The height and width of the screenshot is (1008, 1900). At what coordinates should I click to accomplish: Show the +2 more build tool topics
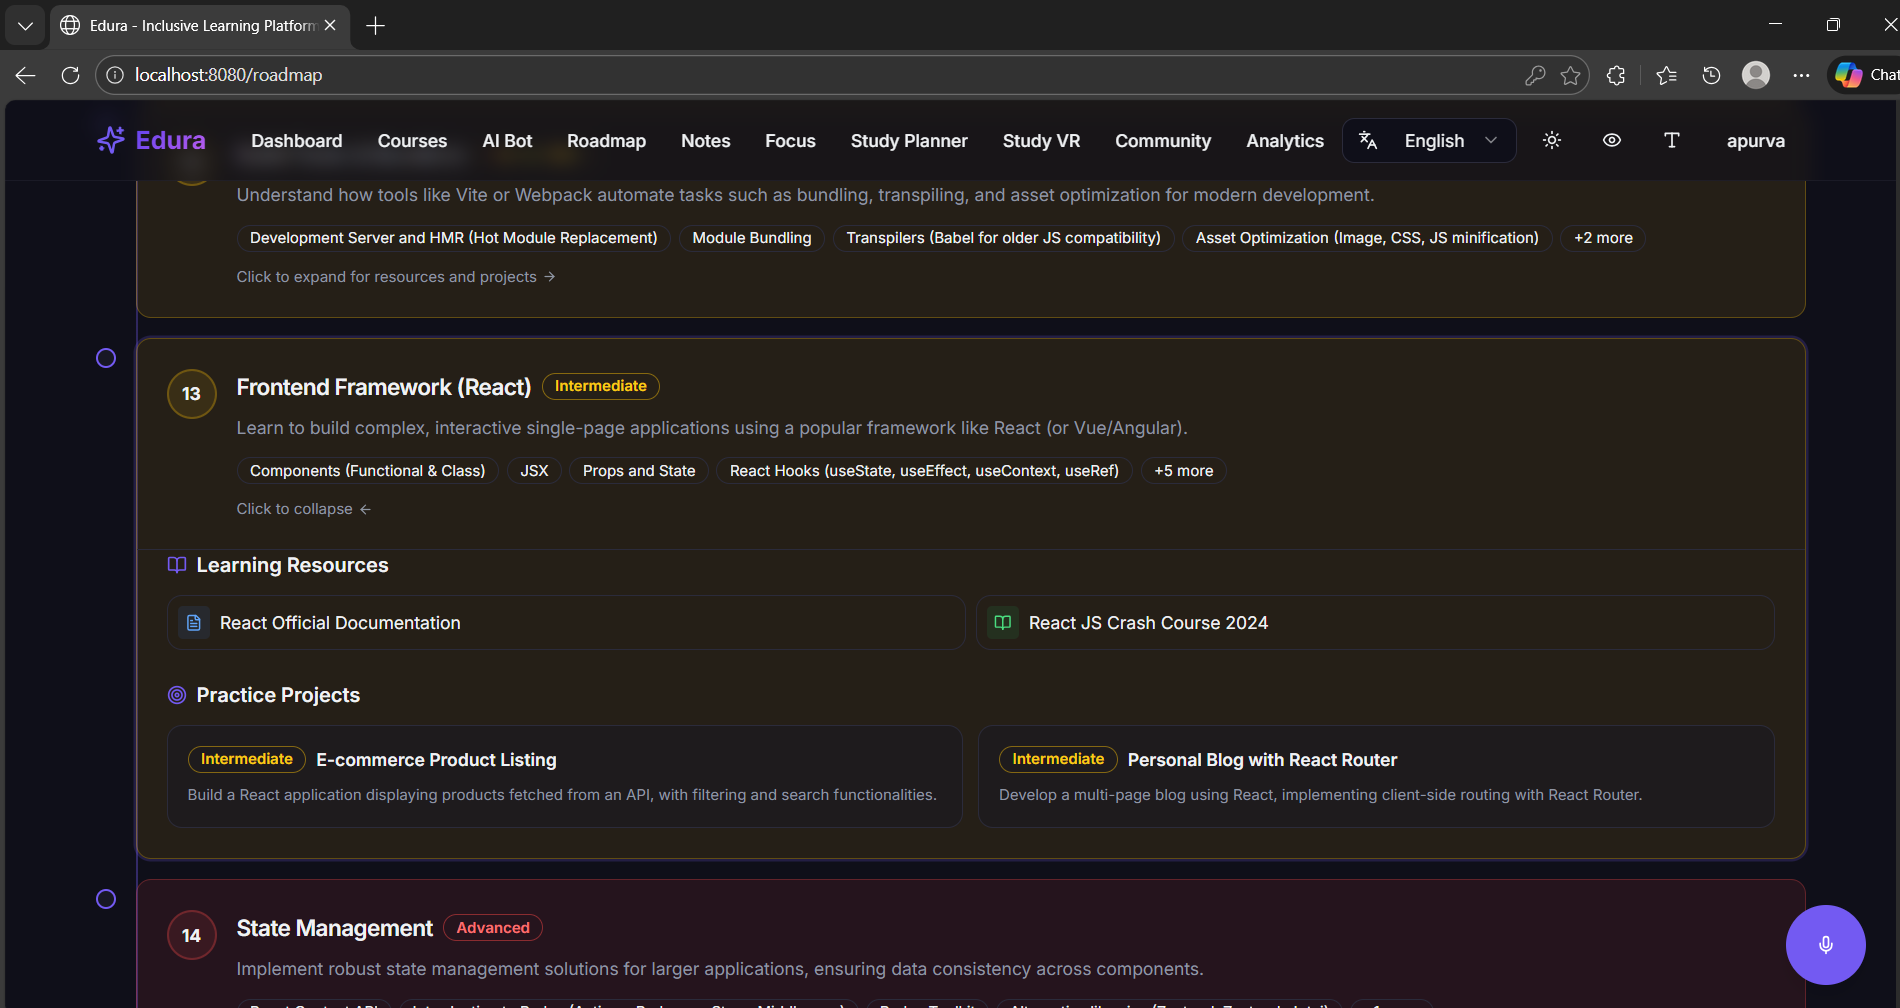1603,238
